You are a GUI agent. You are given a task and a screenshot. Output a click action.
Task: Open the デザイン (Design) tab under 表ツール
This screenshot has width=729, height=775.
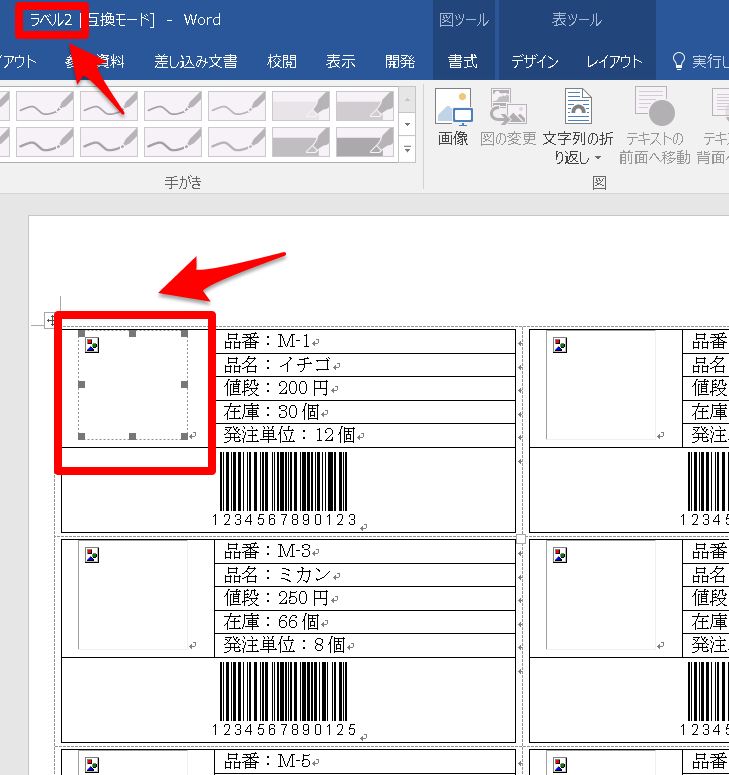[535, 61]
